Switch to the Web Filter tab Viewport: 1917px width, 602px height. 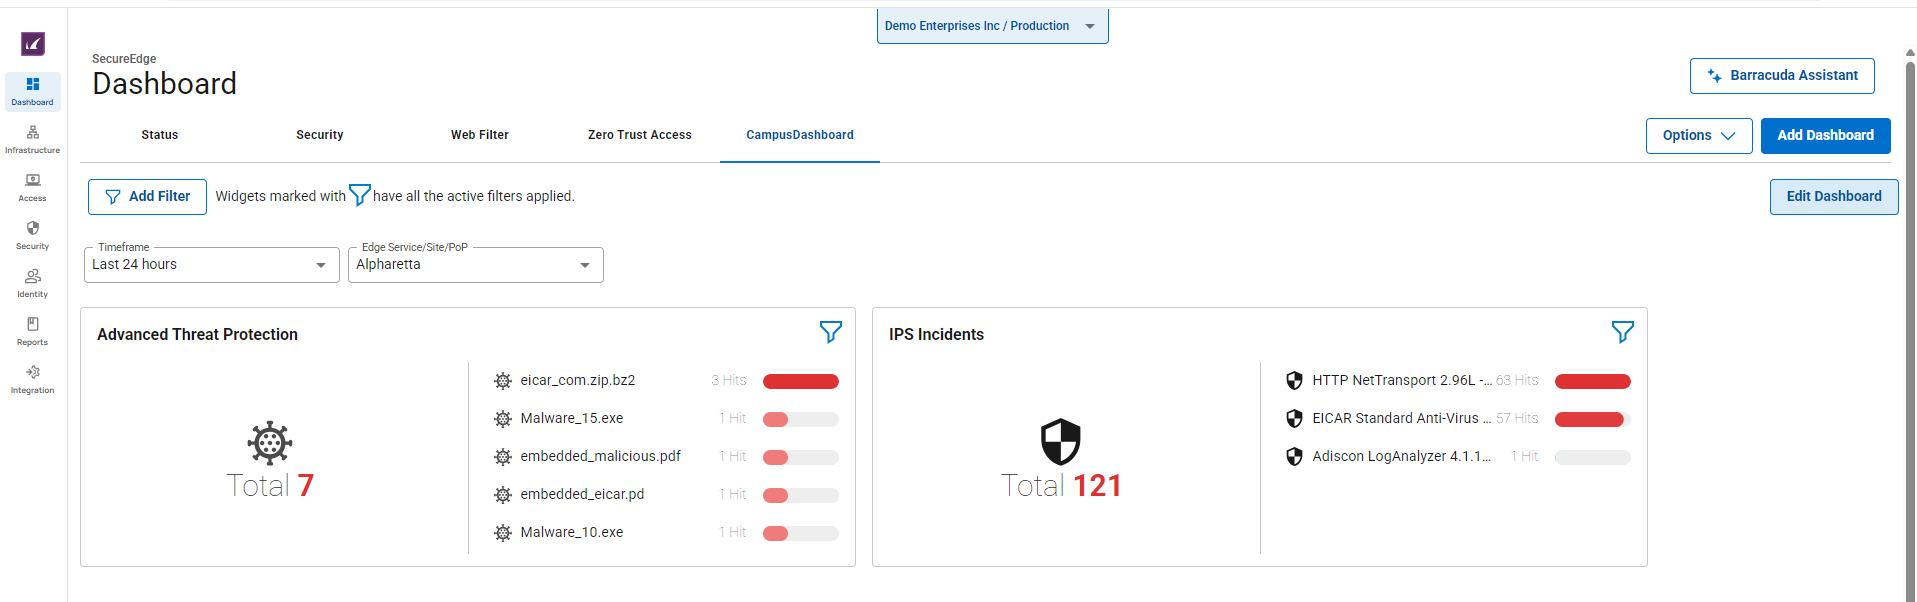pos(479,135)
